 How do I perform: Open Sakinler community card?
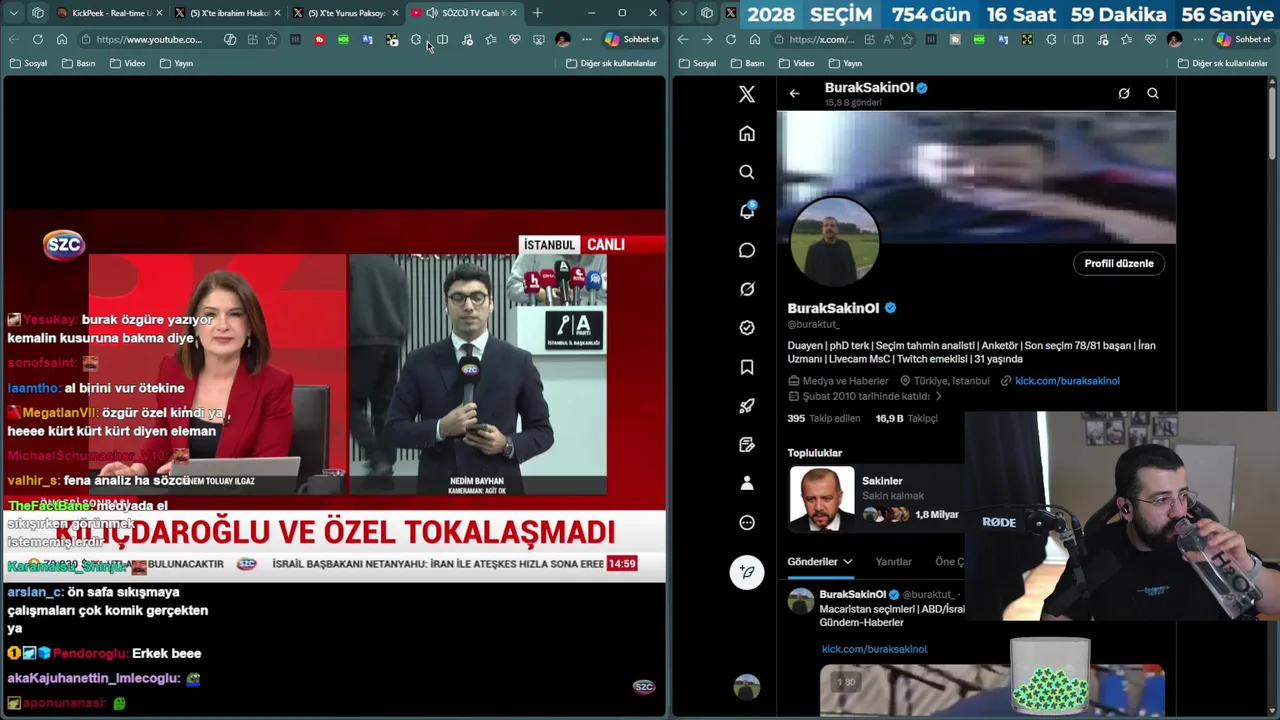(x=875, y=498)
